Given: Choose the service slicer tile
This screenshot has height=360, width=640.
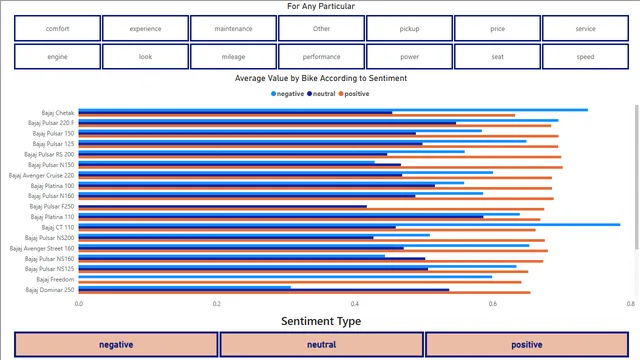Looking at the screenshot, I should click(585, 29).
